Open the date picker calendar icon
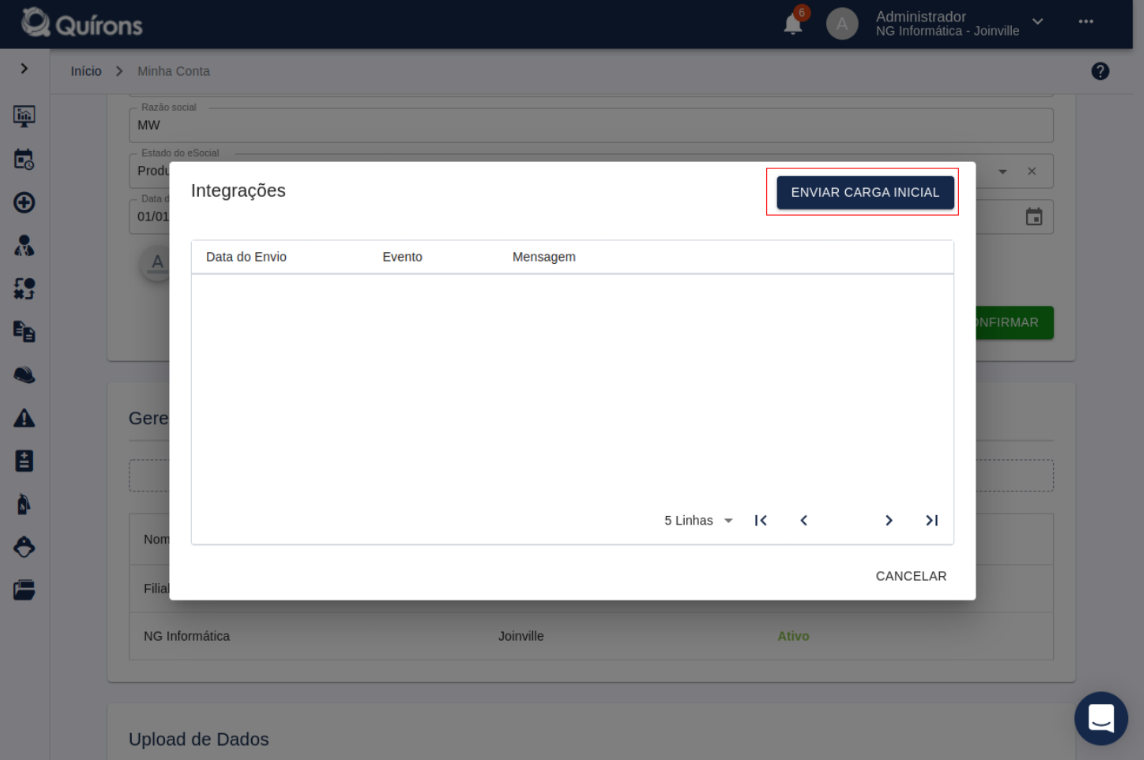 pos(1034,217)
